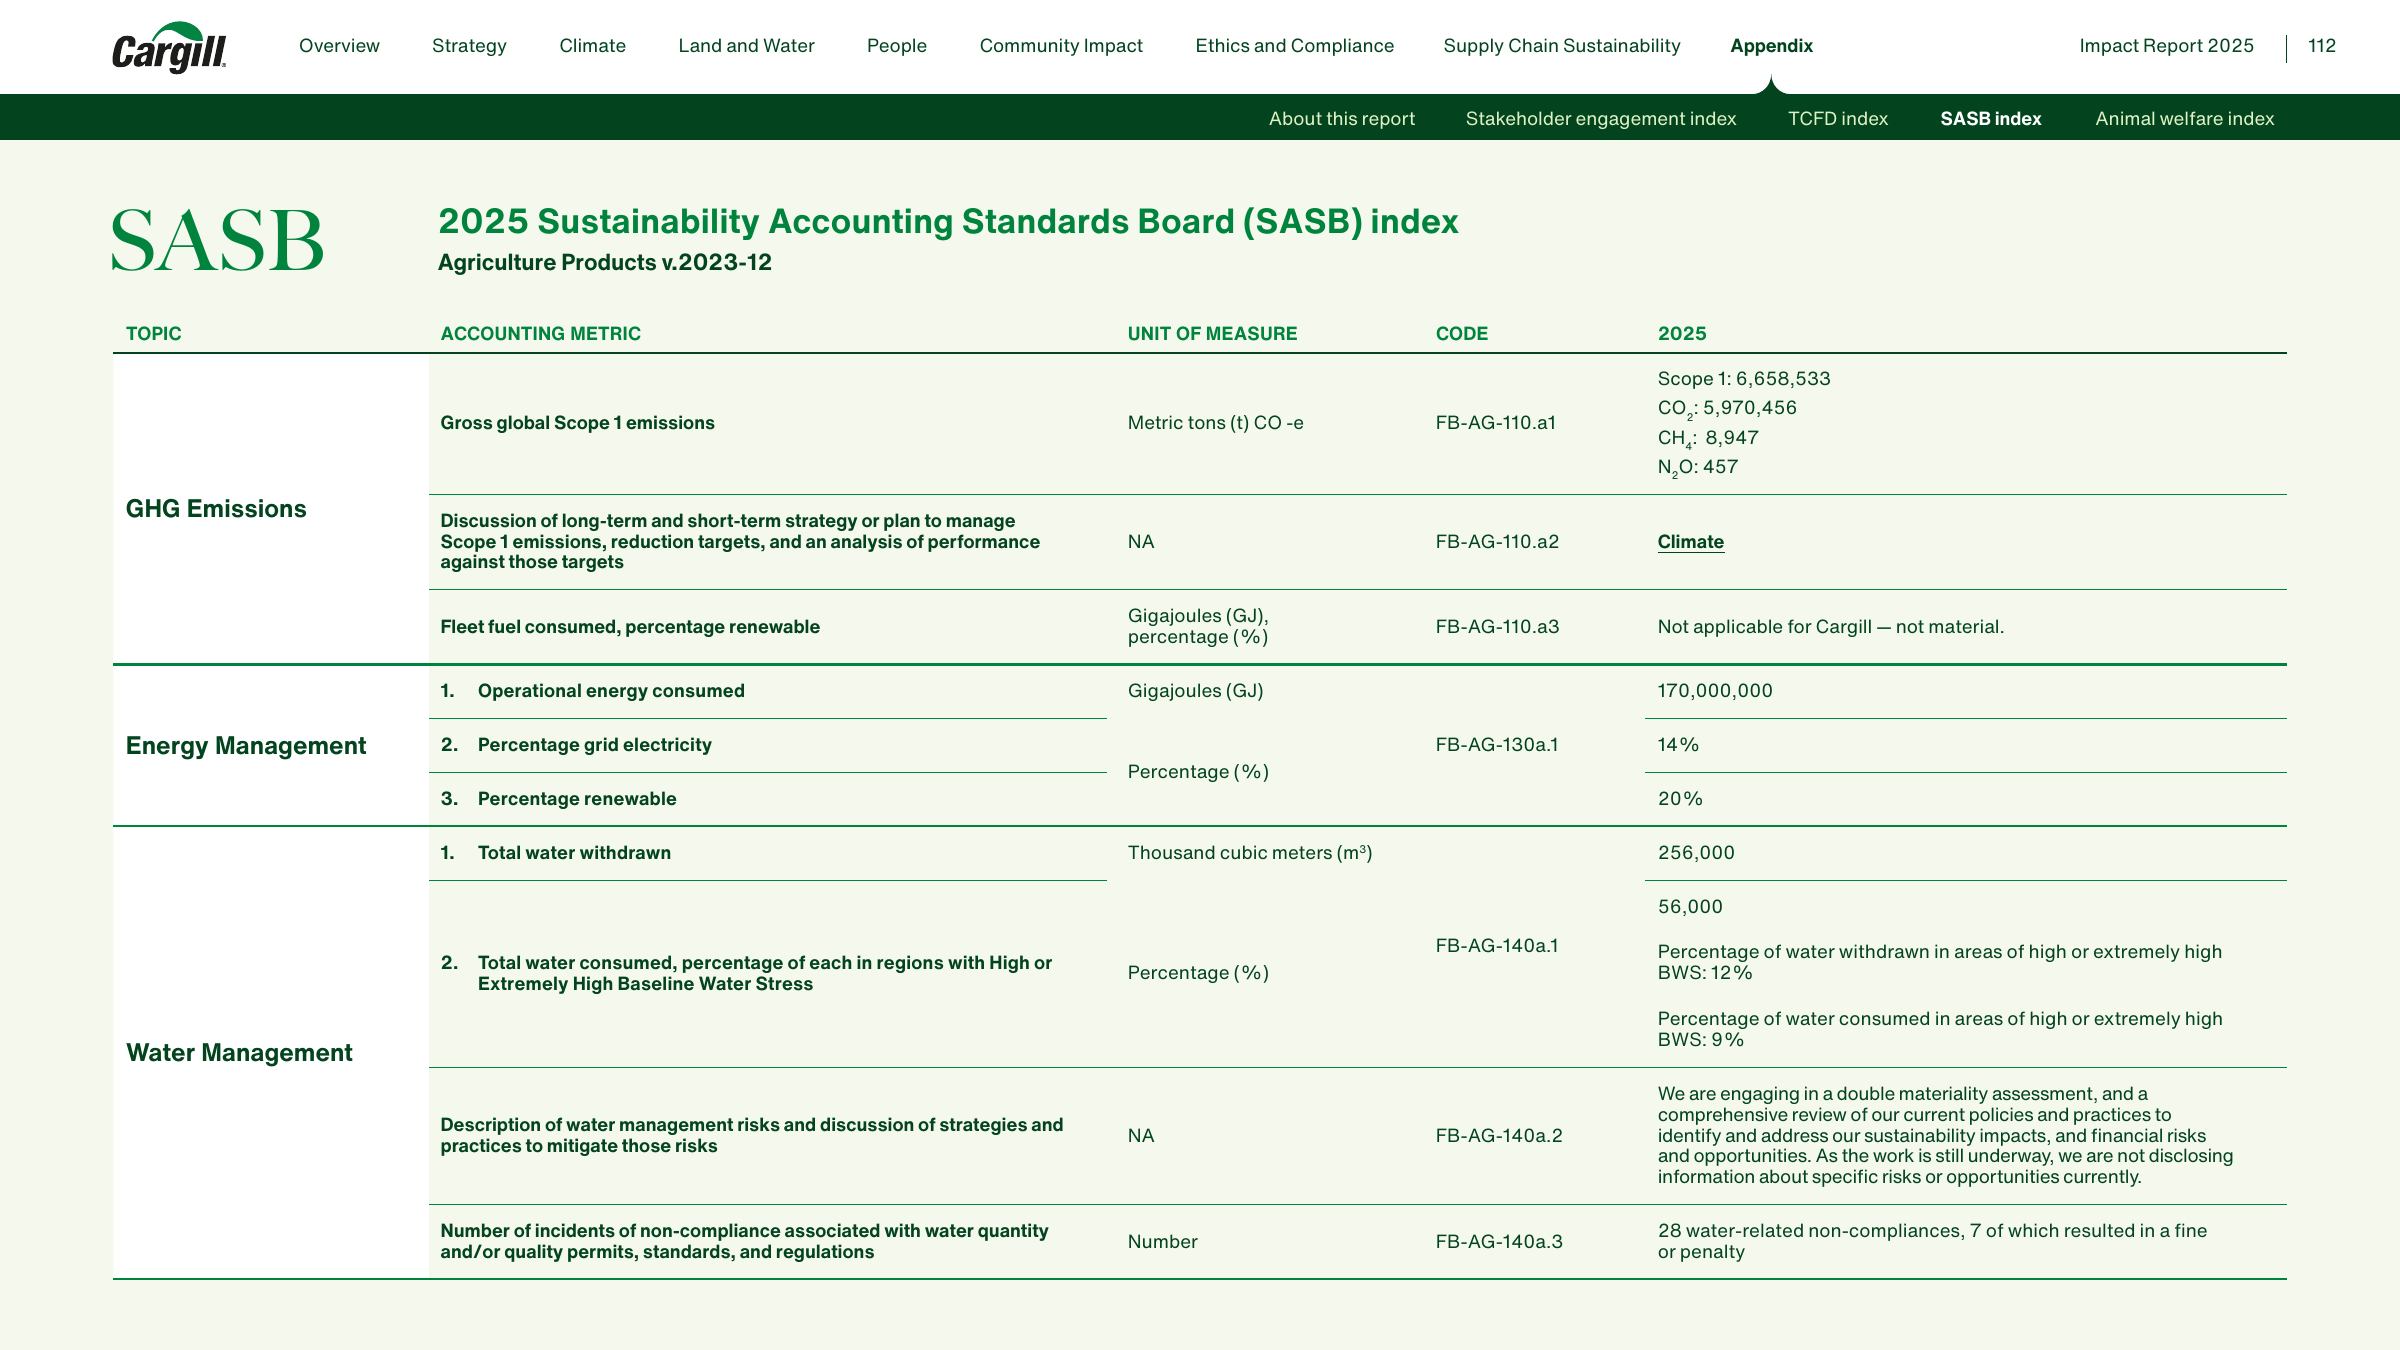Click 'Total water withdrawn' metric
Image resolution: width=2400 pixels, height=1350 pixels.
pyautogui.click(x=574, y=853)
